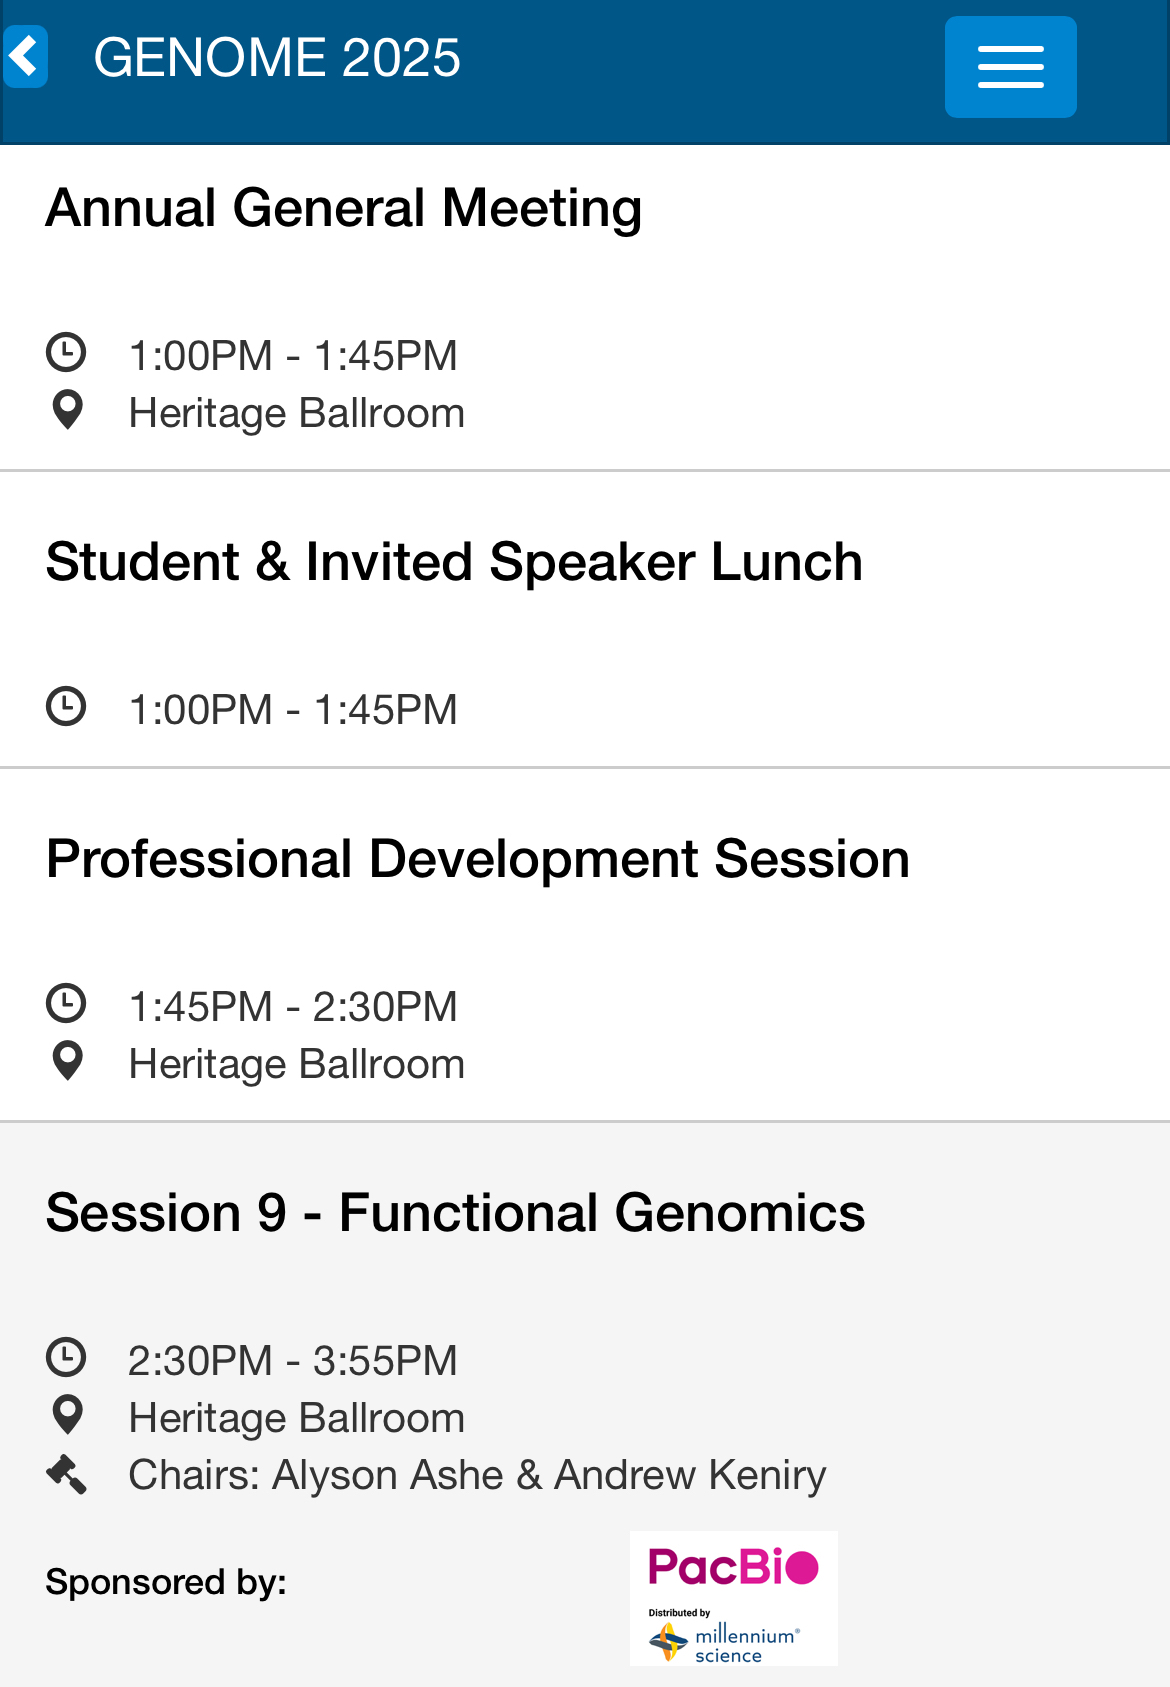Select the Chairs: Alyson Ashe & Andrew Keniry text

(x=477, y=1475)
